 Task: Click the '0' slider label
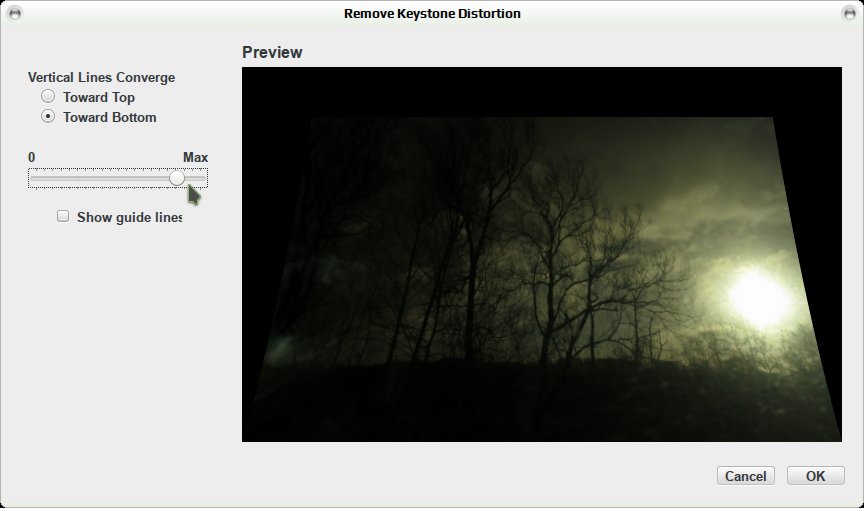pyautogui.click(x=31, y=158)
